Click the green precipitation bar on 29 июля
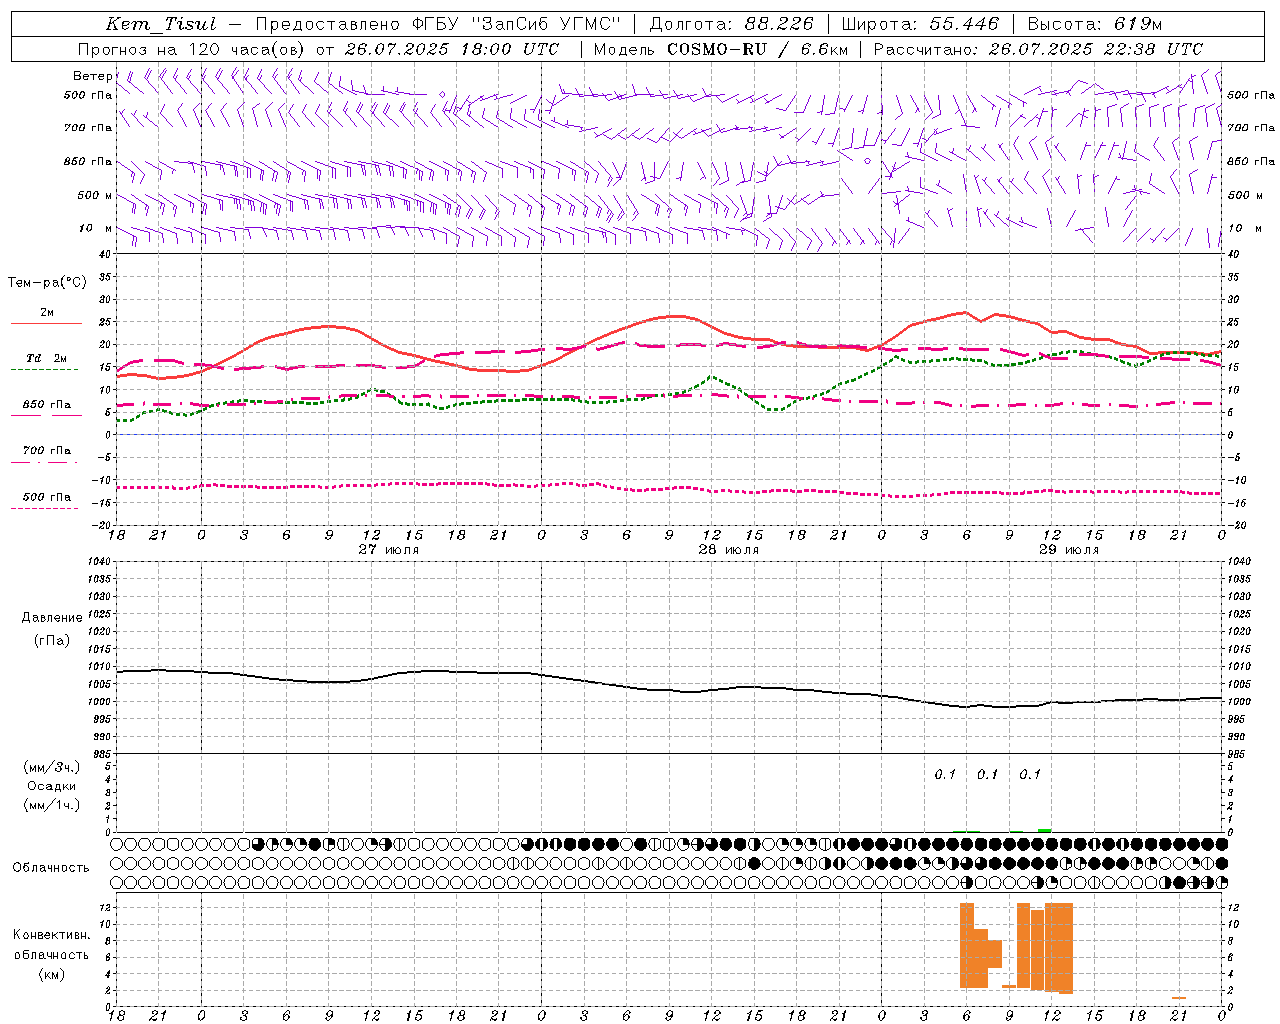 1045,830
